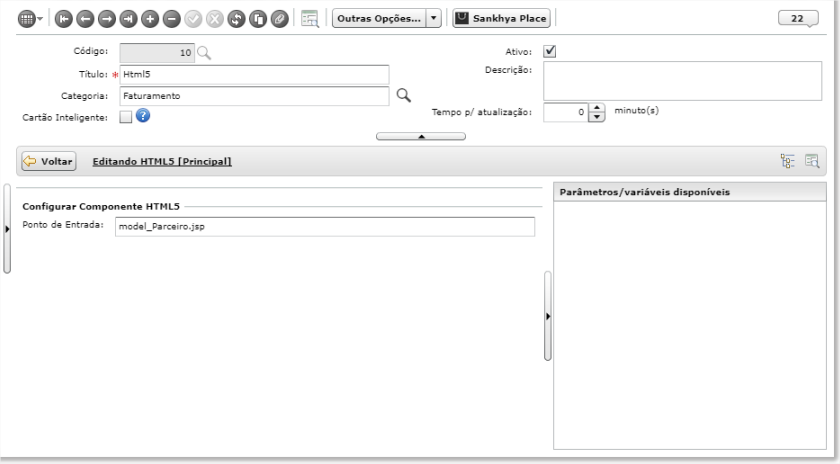Open dropdown arrow beside grid view icon
This screenshot has height=464, width=840.
40,19
